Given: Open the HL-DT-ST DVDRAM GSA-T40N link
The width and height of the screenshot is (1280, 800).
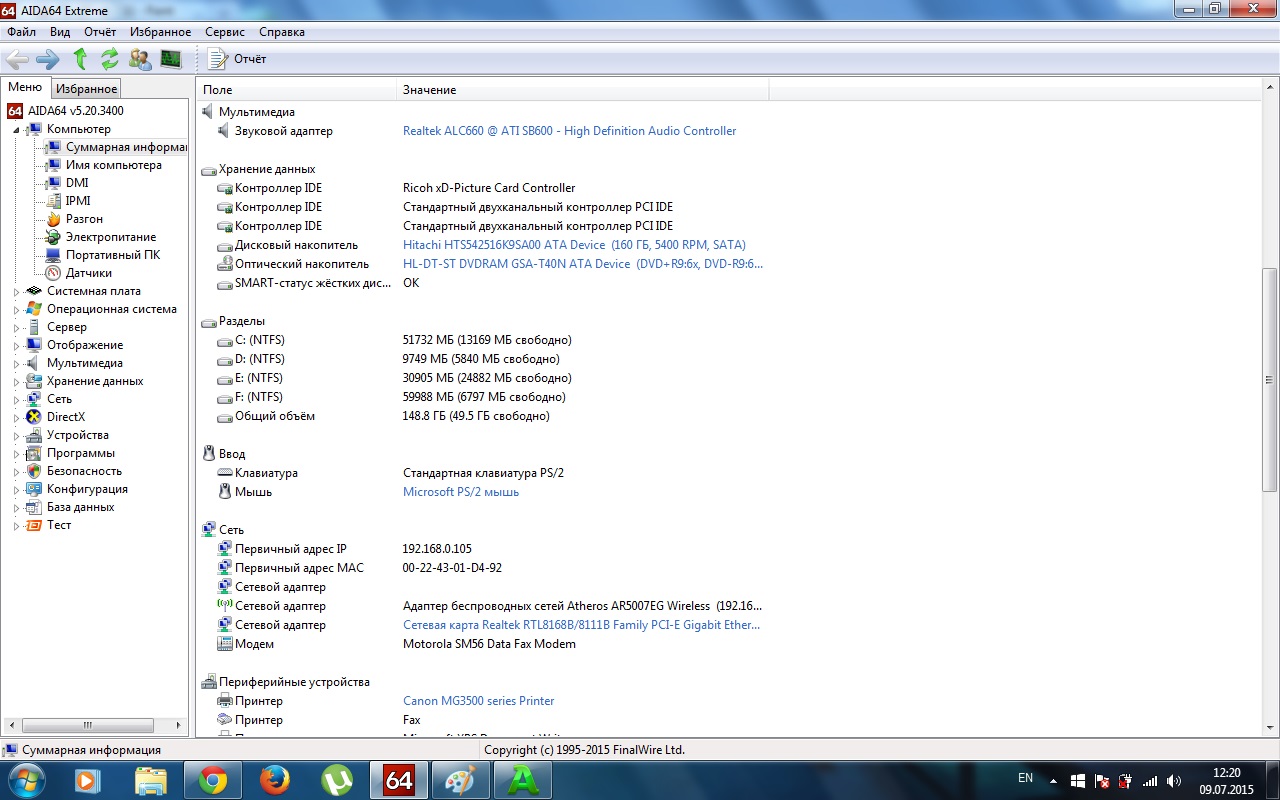Looking at the screenshot, I should (x=583, y=264).
